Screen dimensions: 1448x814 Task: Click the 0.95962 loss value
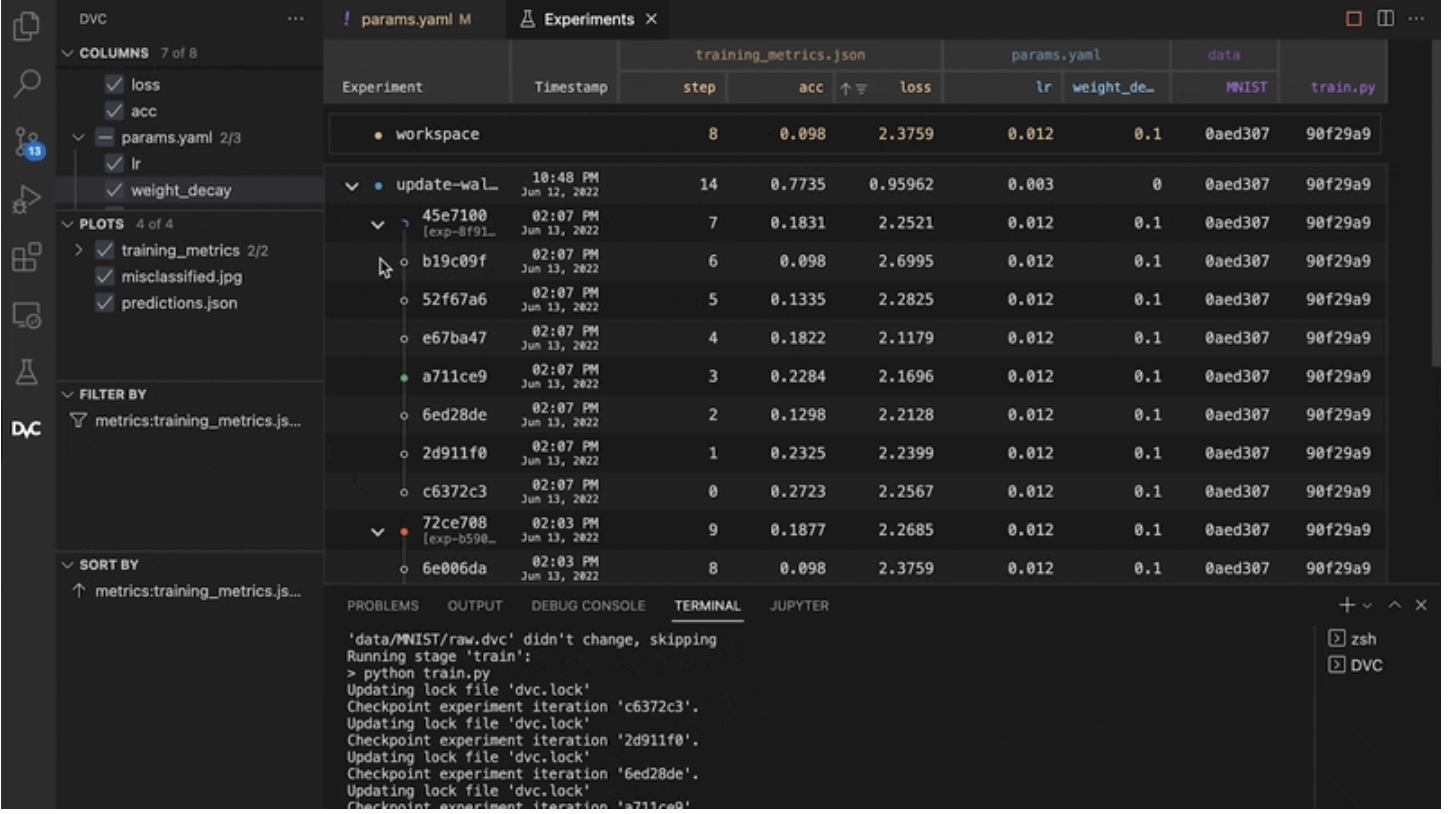(x=901, y=185)
